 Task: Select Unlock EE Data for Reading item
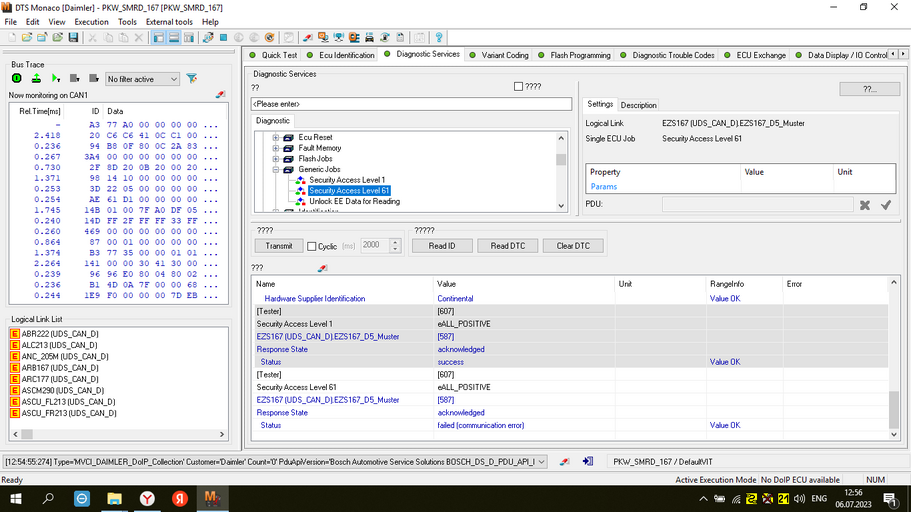coord(354,202)
